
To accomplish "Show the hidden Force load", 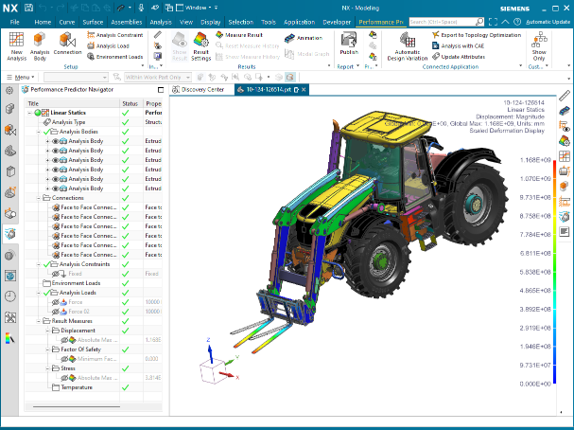I will click(55, 302).
